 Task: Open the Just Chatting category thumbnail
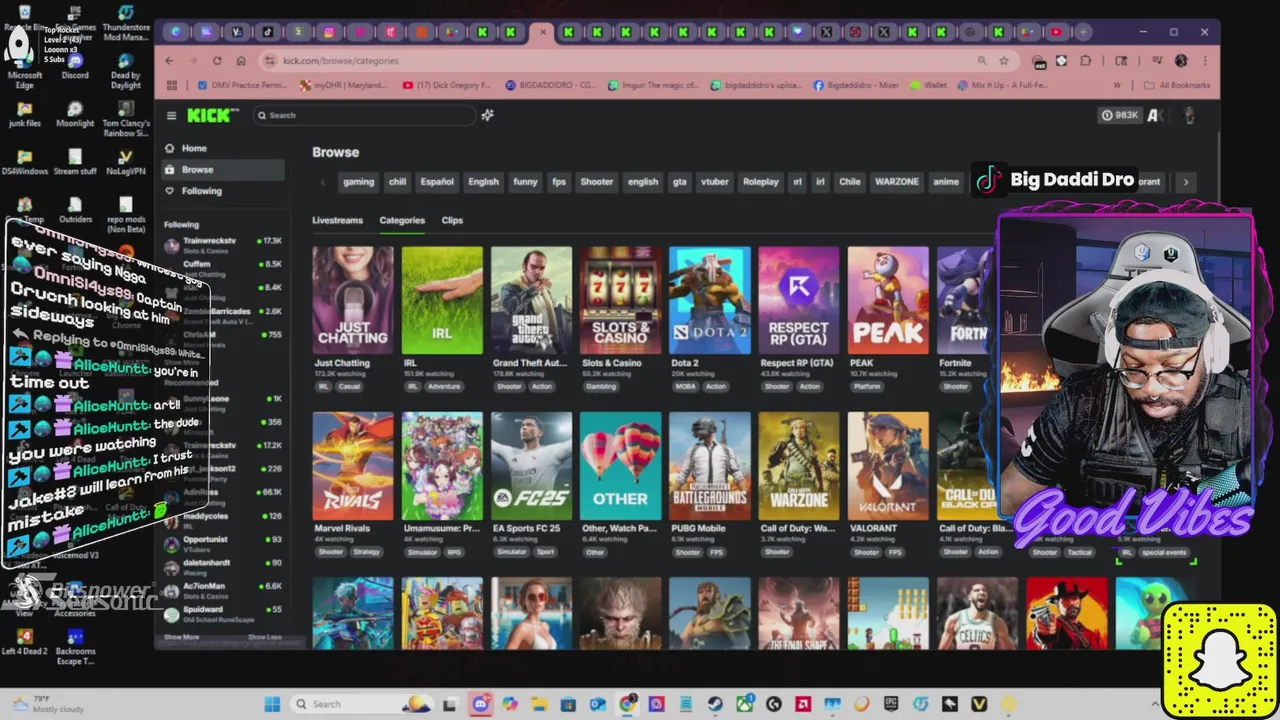353,300
